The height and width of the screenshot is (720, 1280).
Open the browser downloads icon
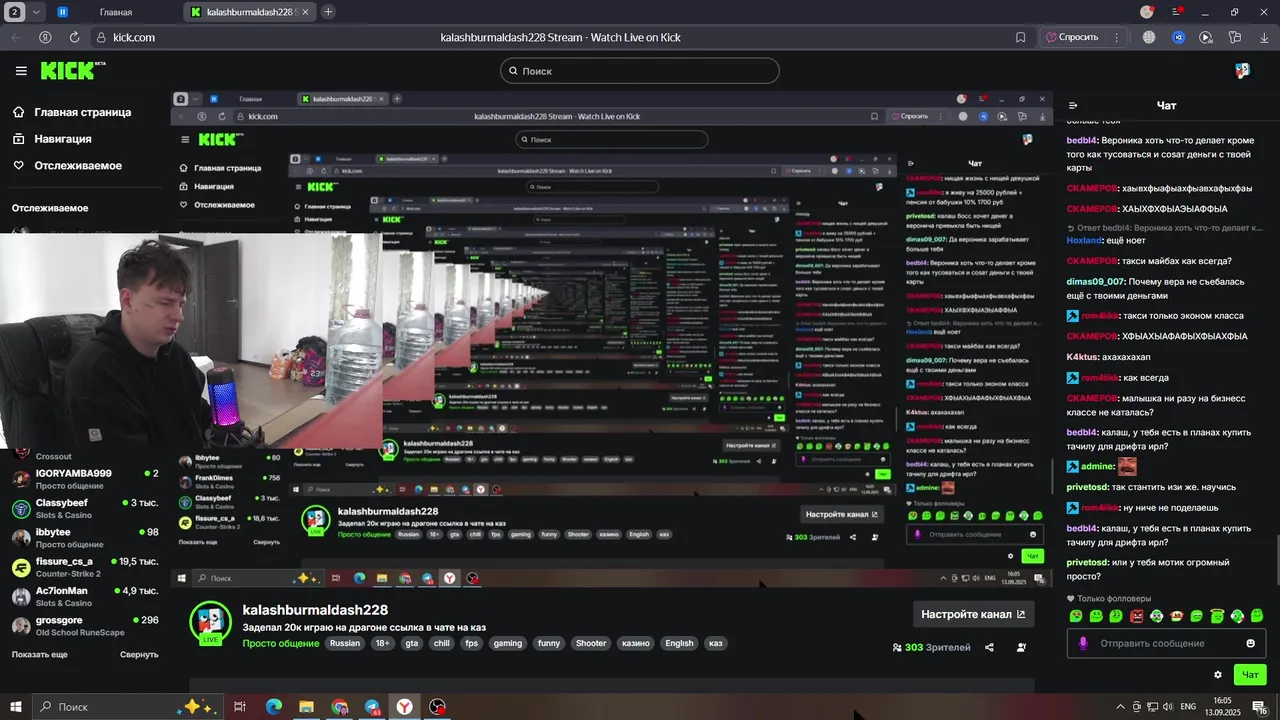click(x=1264, y=37)
